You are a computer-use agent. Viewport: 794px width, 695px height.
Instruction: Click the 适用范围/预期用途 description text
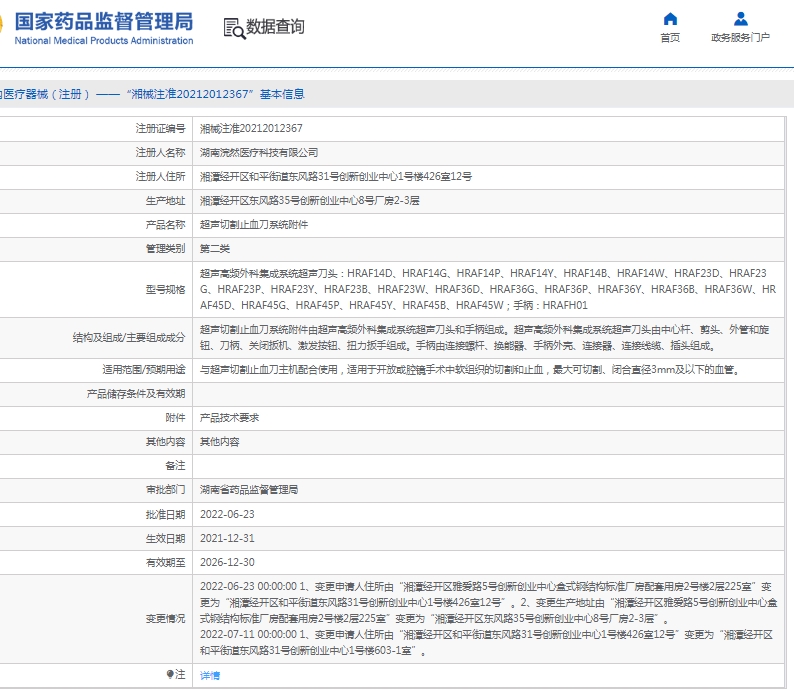pyautogui.click(x=470, y=370)
